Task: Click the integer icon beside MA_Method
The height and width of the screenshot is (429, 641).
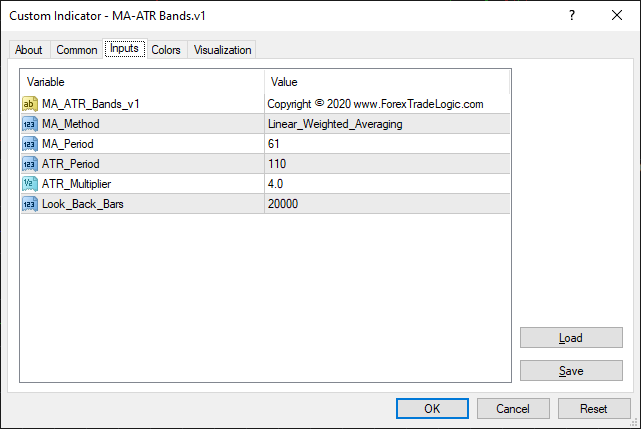Action: click(x=30, y=124)
